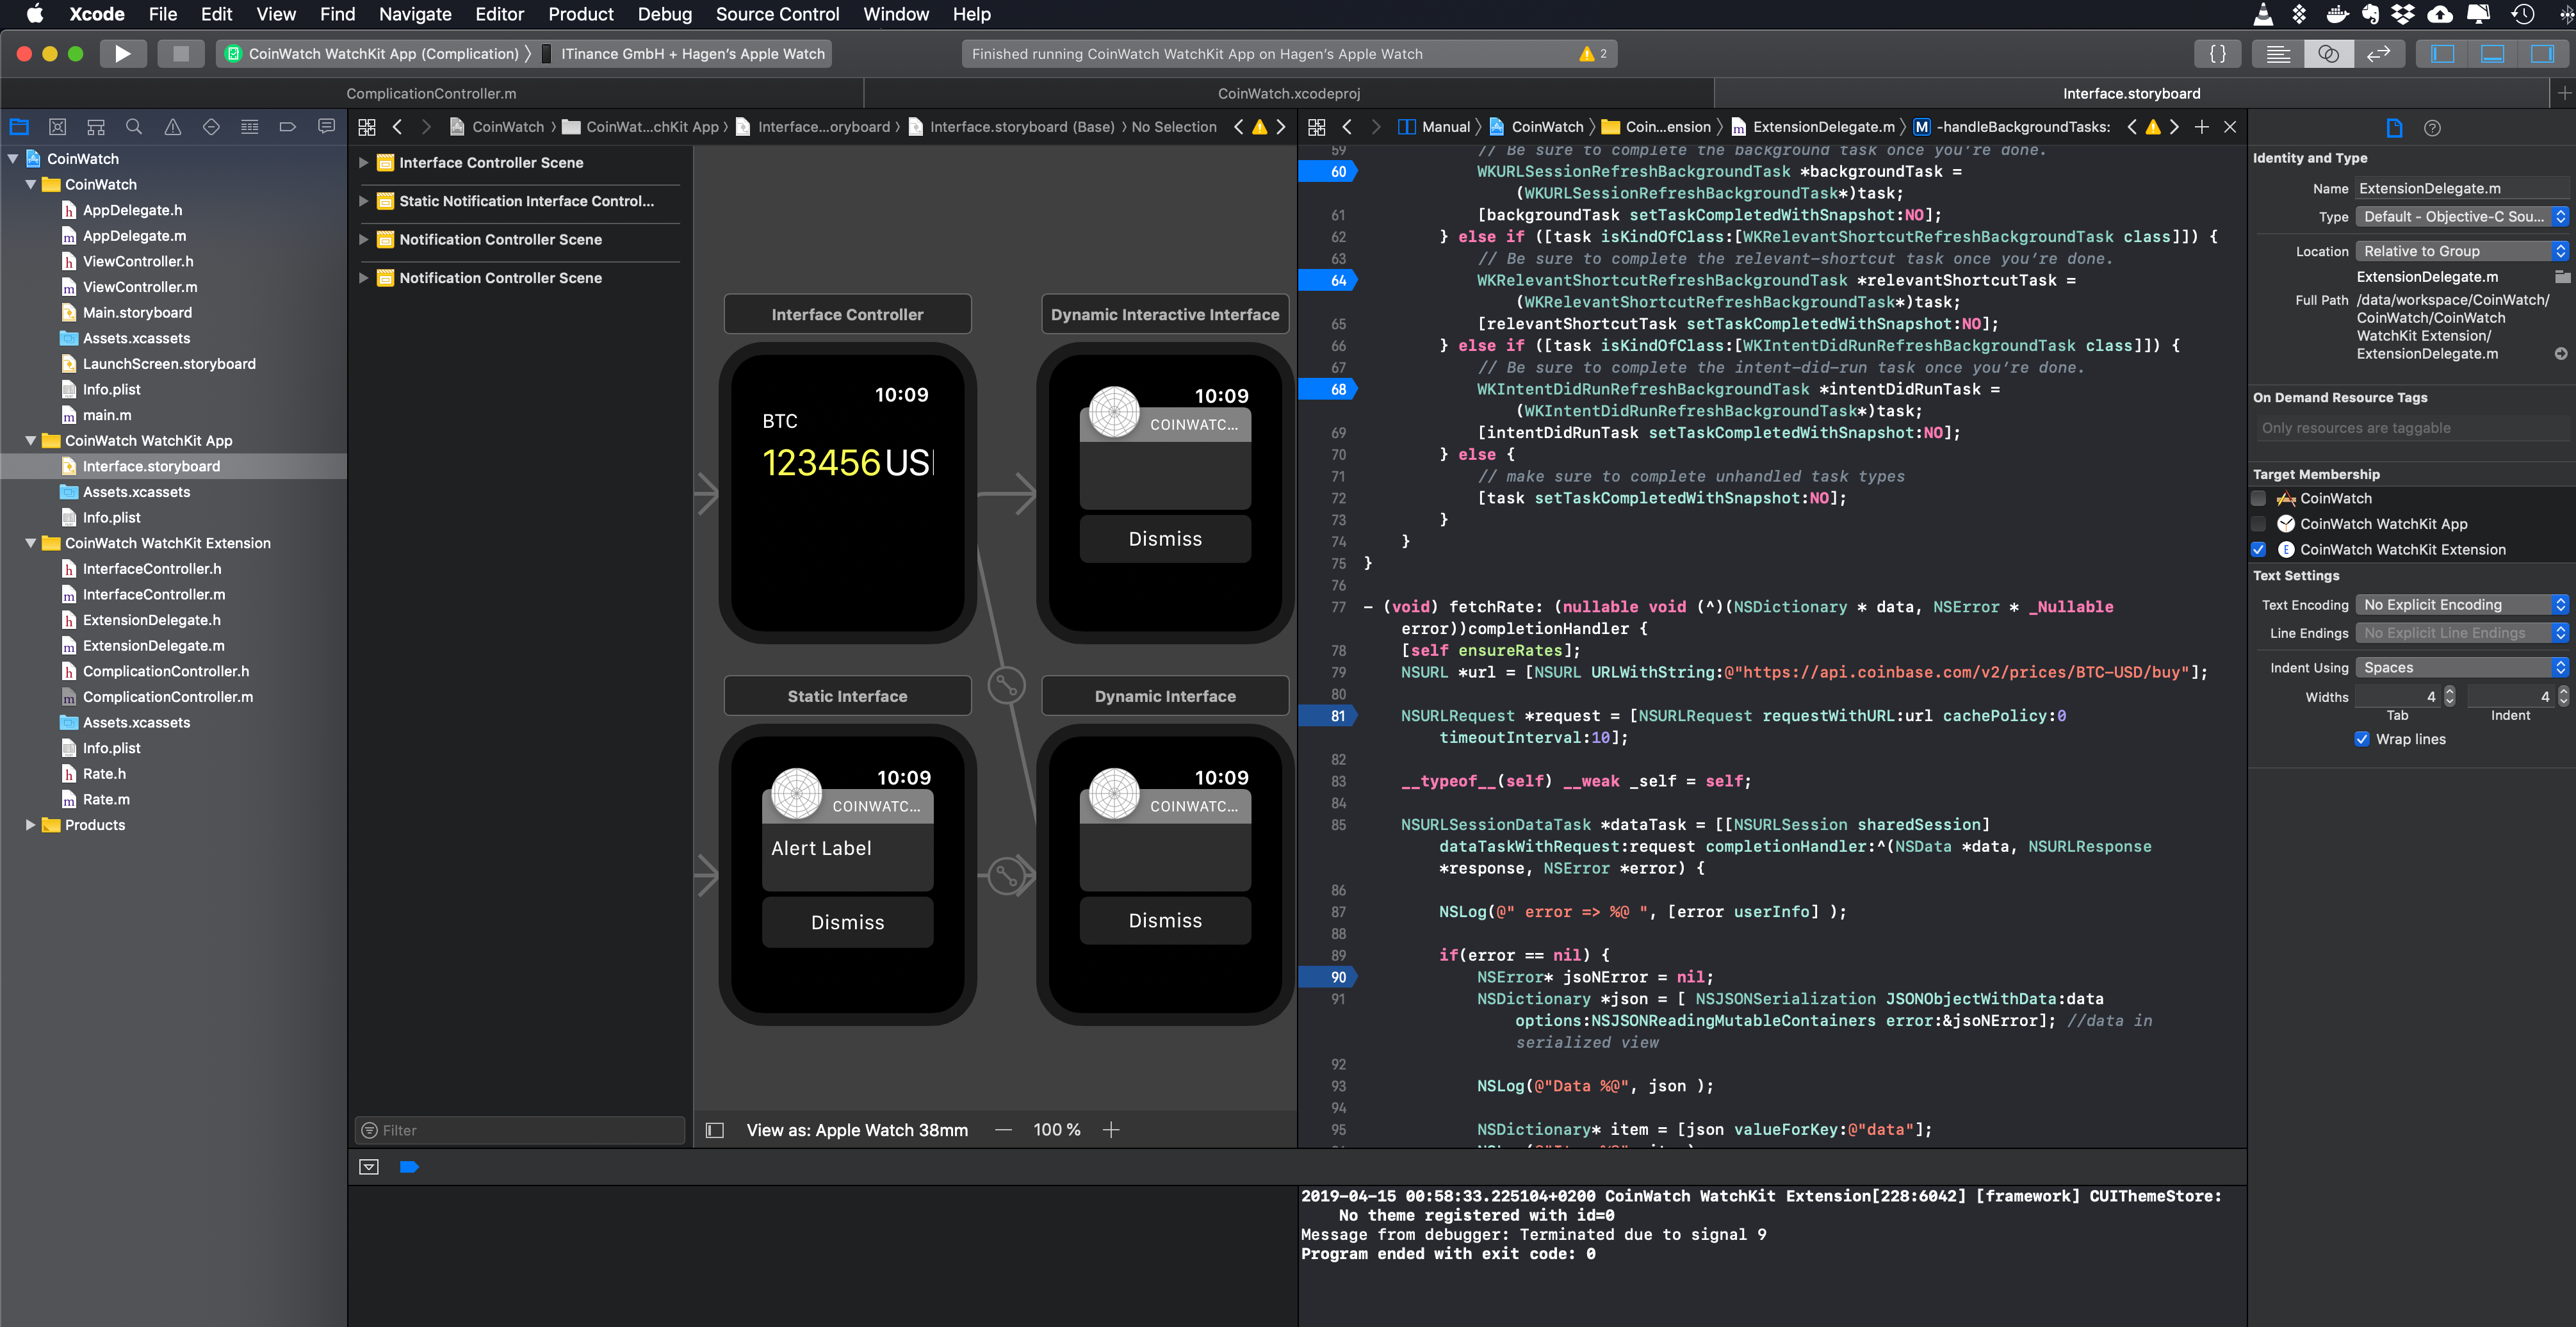The image size is (2576, 1327).
Task: Toggle the Debug area visibility
Action: coord(2492,54)
